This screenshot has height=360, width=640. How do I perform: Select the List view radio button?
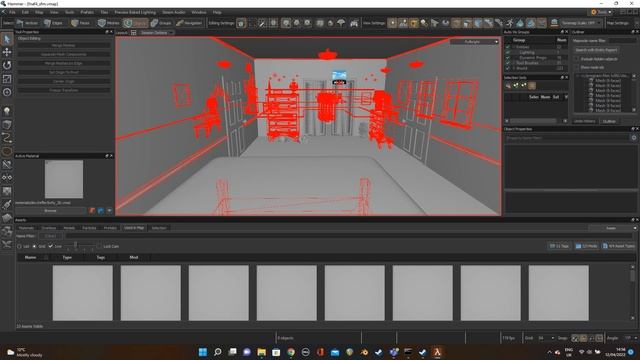point(19,247)
